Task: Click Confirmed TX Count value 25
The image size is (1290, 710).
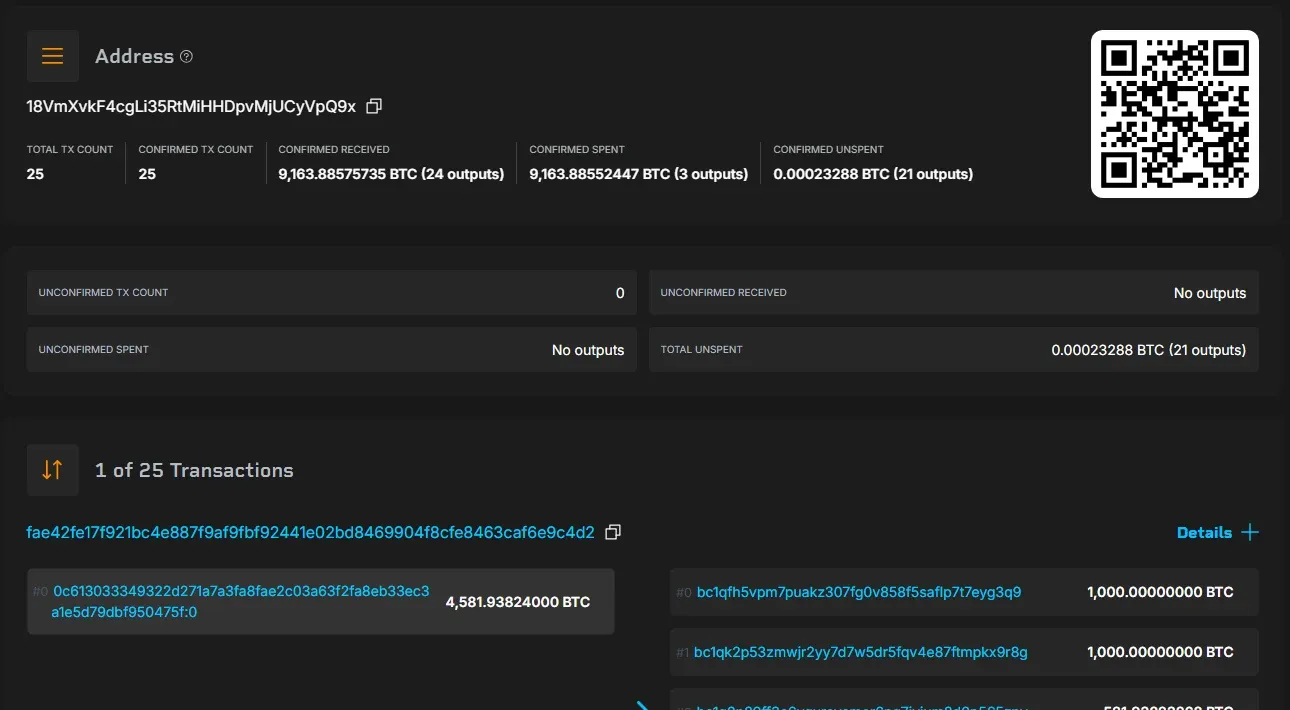Action: point(147,174)
